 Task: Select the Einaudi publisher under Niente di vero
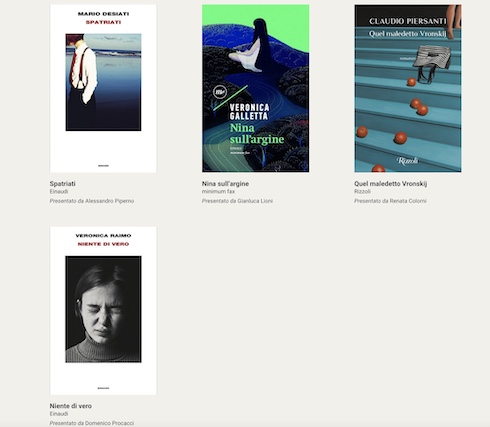59,414
